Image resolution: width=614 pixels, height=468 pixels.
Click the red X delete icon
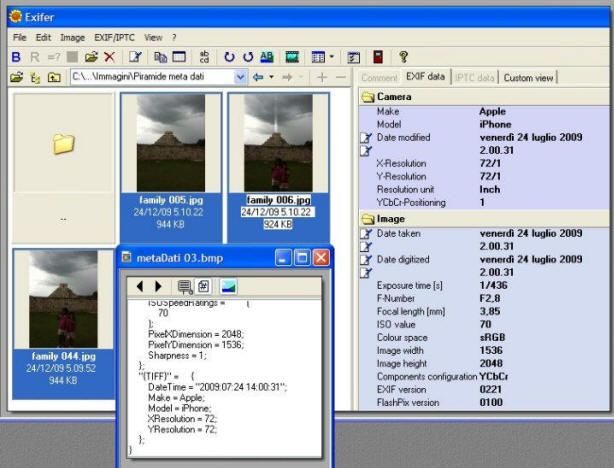pyautogui.click(x=110, y=57)
